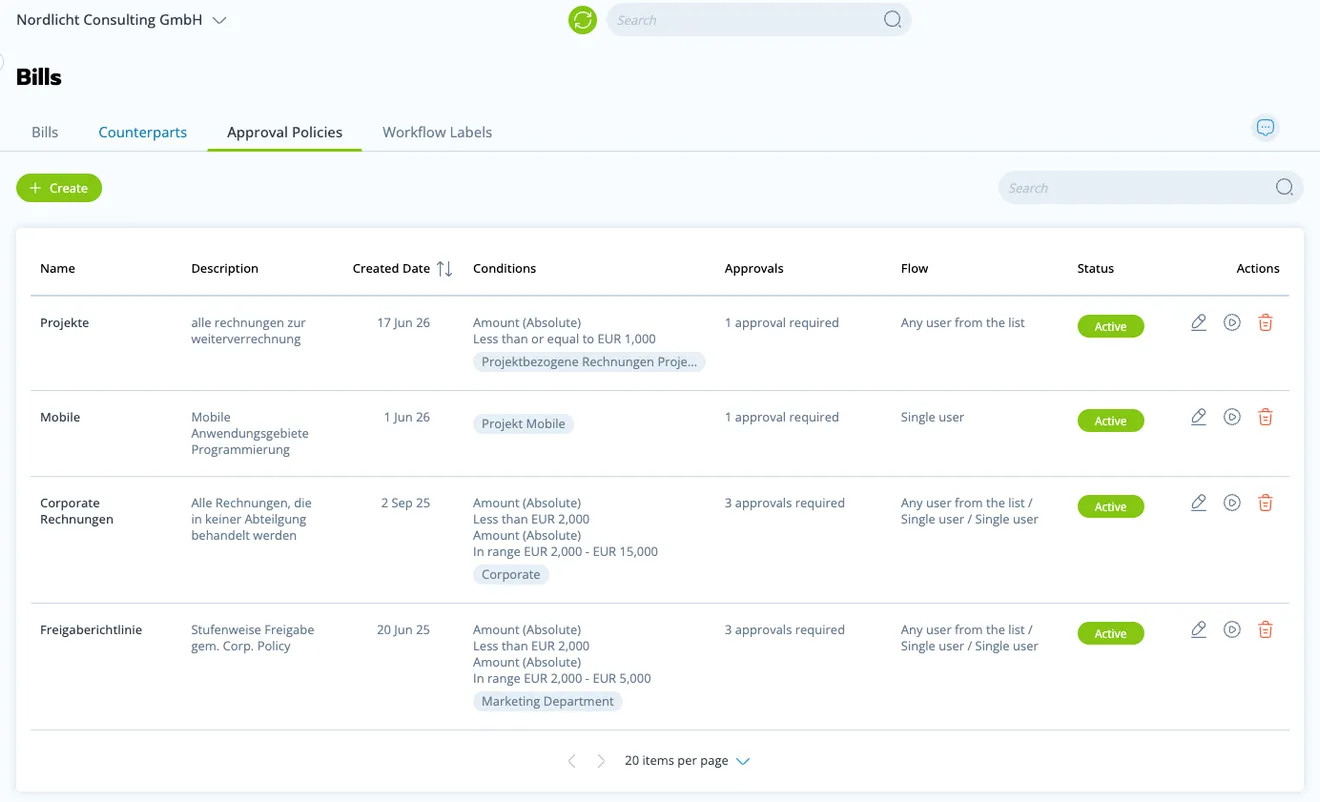Screen dimensions: 1320x802
Task: Click 'In range EUR 2,000 - EUR 5,000'
Action: click(x=562, y=678)
